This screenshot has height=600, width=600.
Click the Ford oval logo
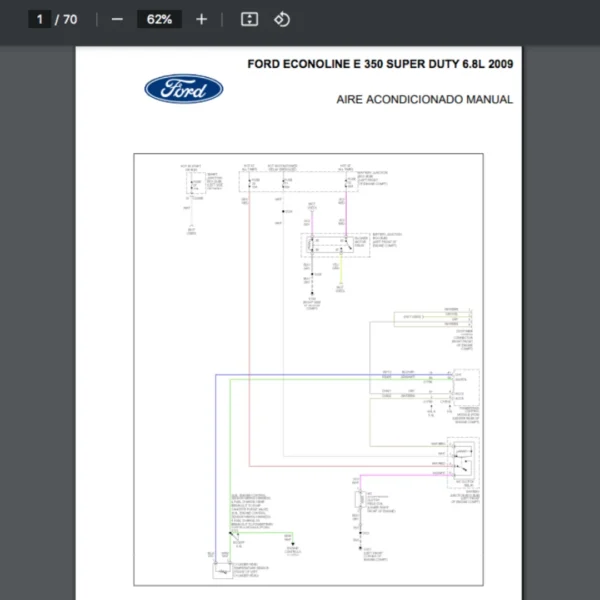click(183, 89)
